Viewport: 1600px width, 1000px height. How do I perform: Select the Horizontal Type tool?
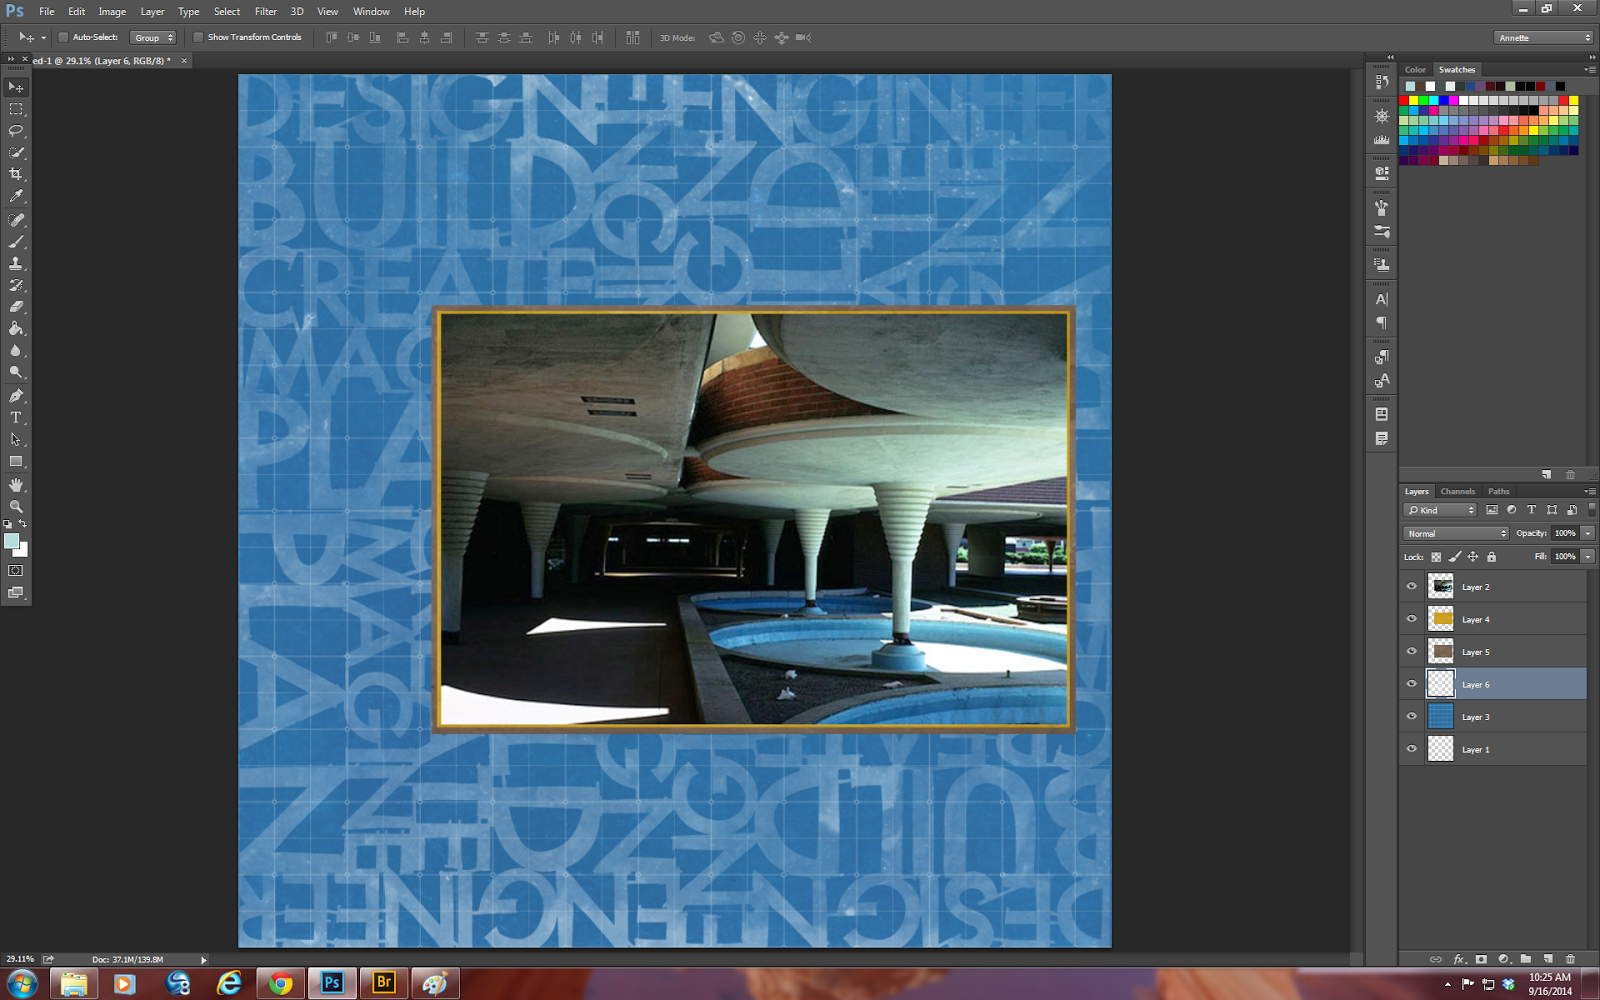click(x=16, y=418)
